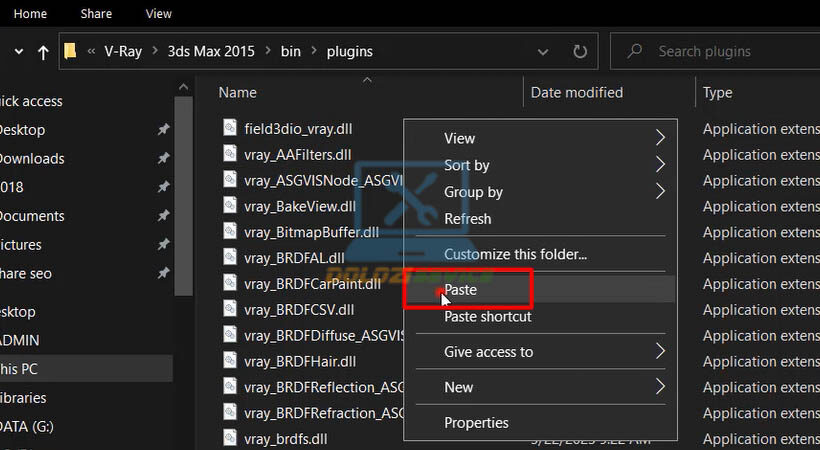Viewport: 820px width, 450px height.
Task: Open ADMIN in navigation pane
Action: click(x=19, y=340)
